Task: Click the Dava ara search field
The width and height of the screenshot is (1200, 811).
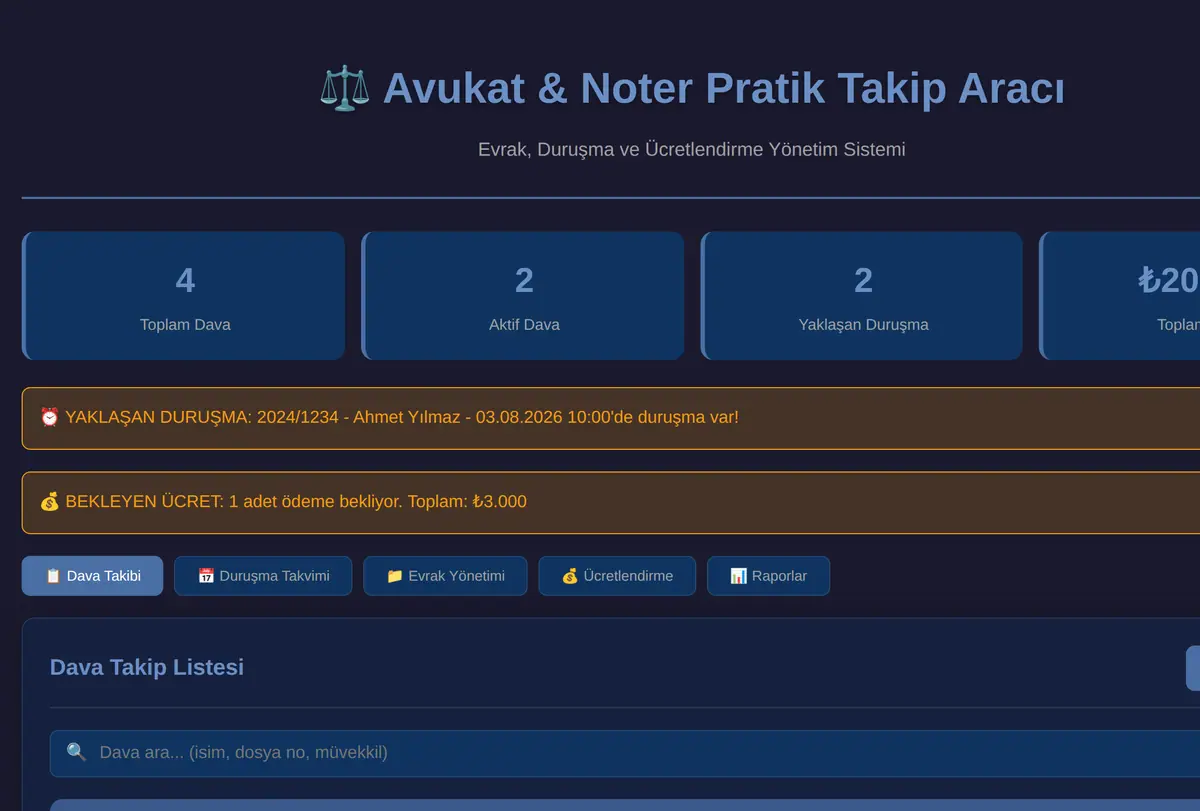Action: 625,753
